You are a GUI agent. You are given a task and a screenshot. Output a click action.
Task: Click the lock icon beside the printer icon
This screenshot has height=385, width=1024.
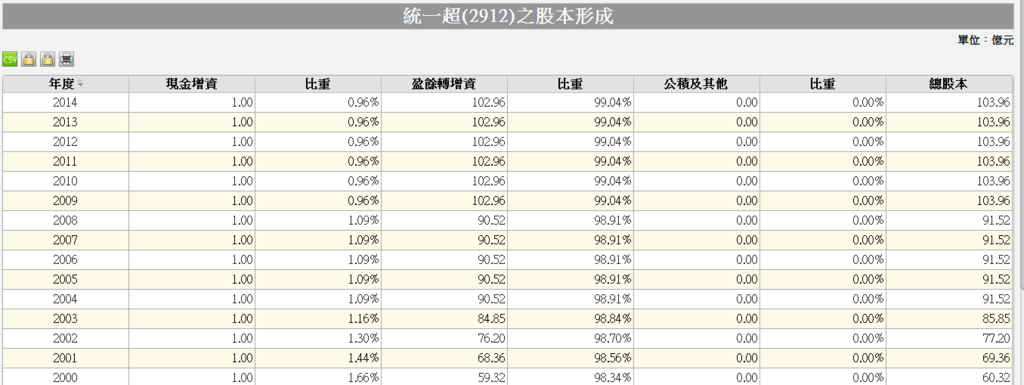click(x=47, y=59)
